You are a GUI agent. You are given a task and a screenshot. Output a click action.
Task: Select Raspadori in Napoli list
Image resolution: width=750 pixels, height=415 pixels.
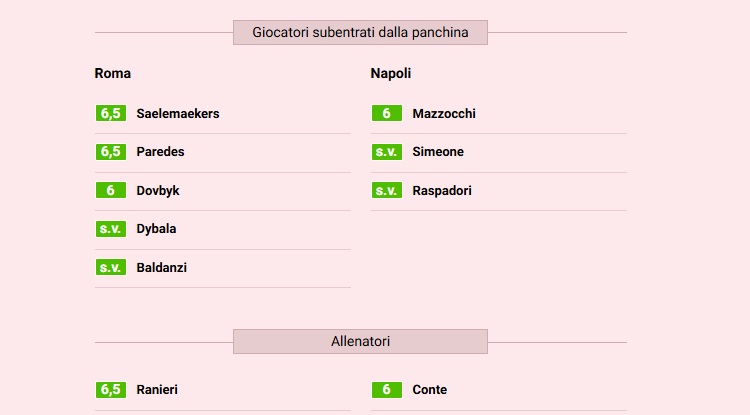441,190
